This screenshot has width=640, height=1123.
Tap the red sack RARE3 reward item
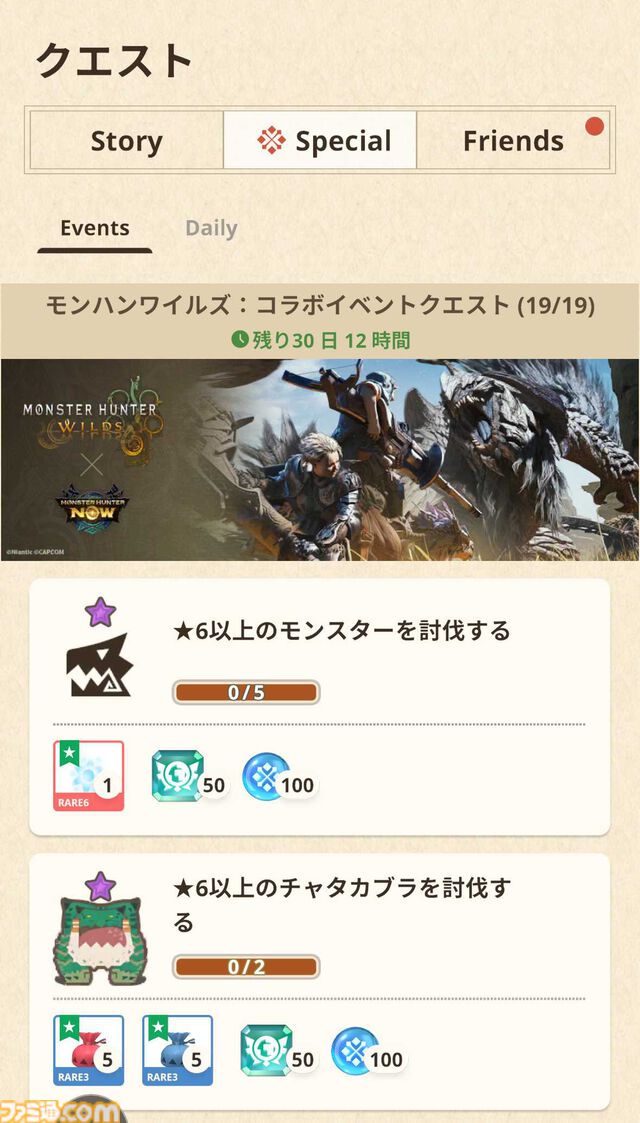point(89,1050)
